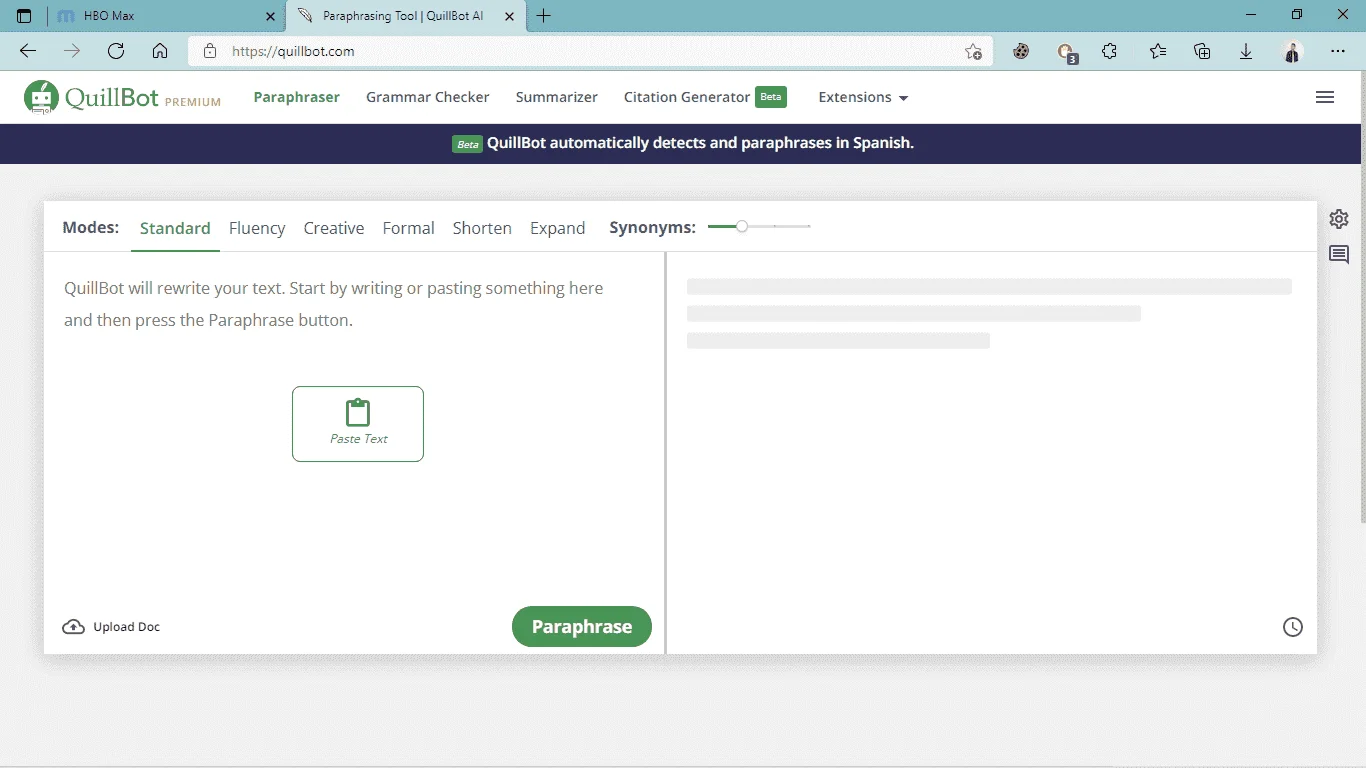
Task: Close the HBO Max tab
Action: [x=270, y=16]
